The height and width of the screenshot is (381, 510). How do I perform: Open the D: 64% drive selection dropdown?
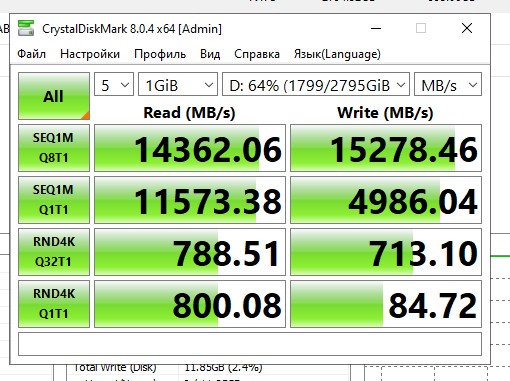(x=316, y=84)
